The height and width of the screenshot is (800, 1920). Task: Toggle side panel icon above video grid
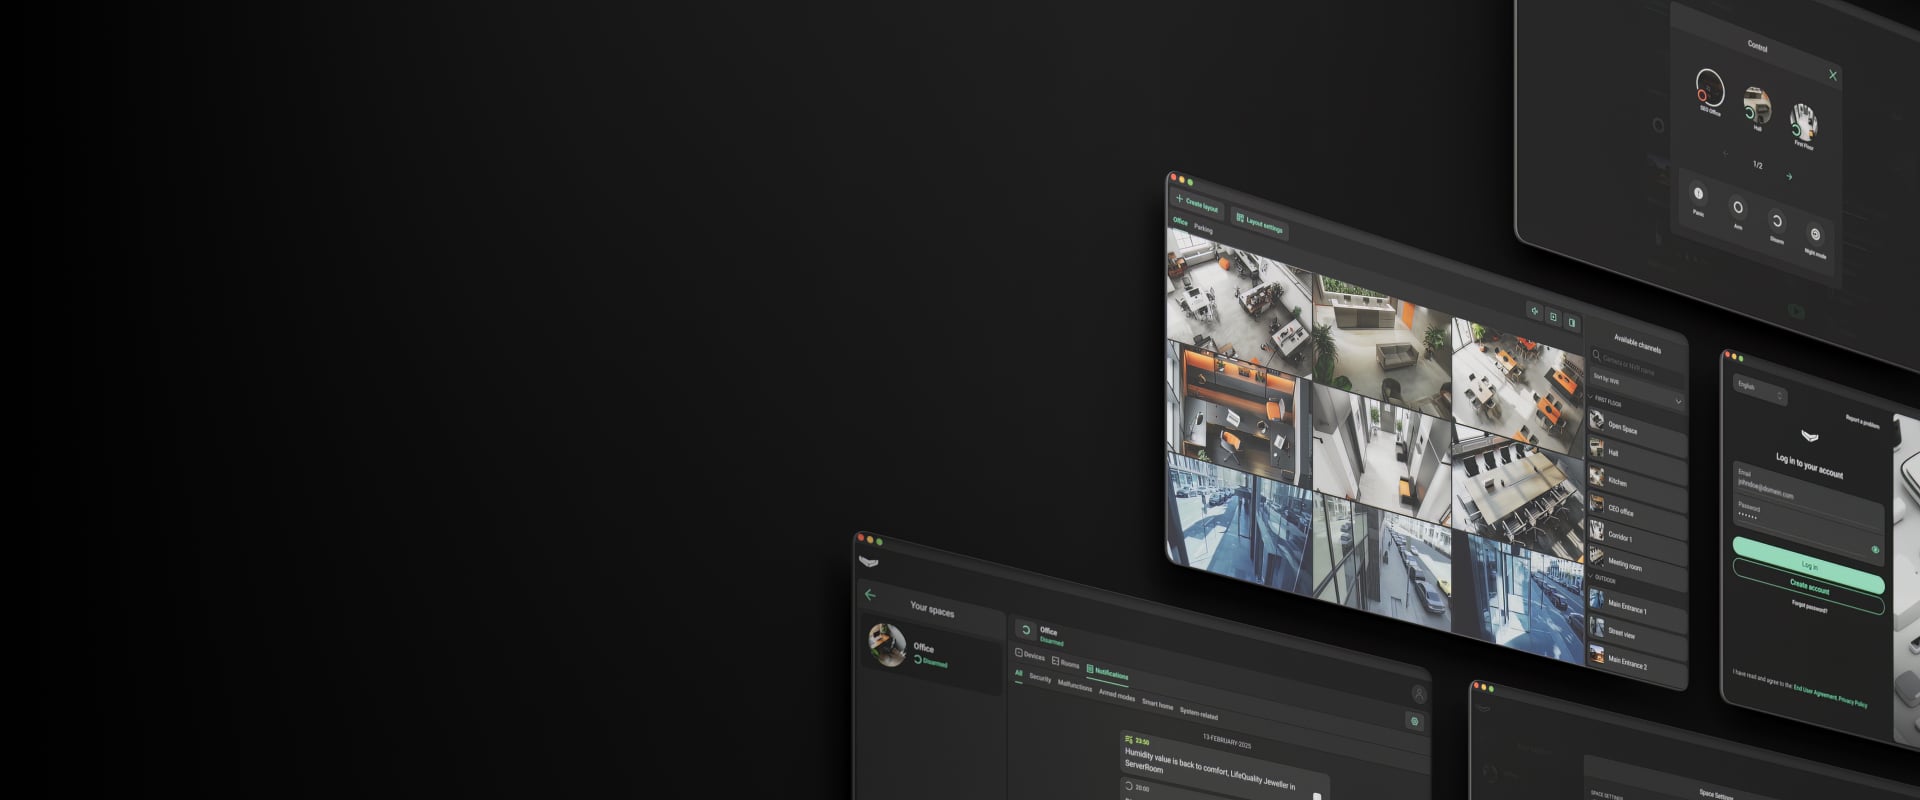click(x=1572, y=322)
